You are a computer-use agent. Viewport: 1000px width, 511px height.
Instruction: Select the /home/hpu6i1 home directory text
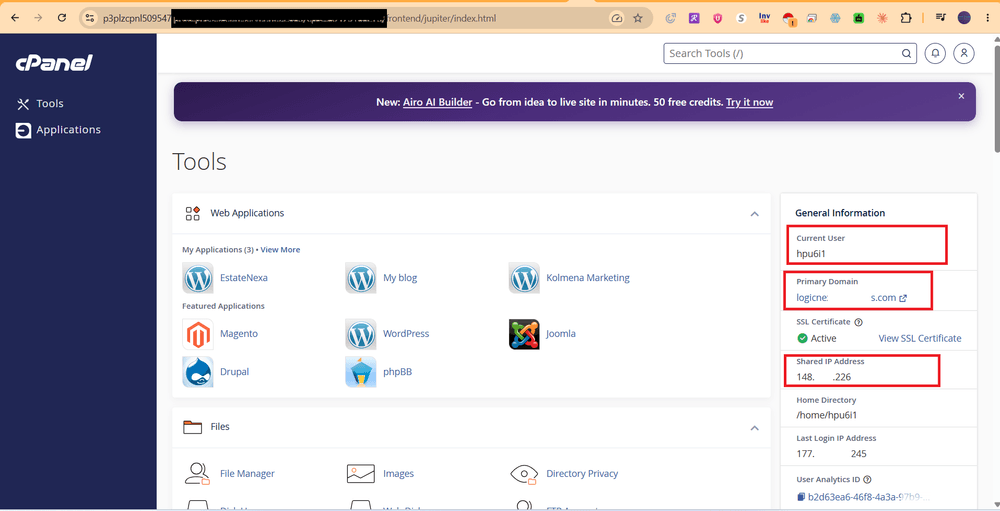[x=827, y=415]
